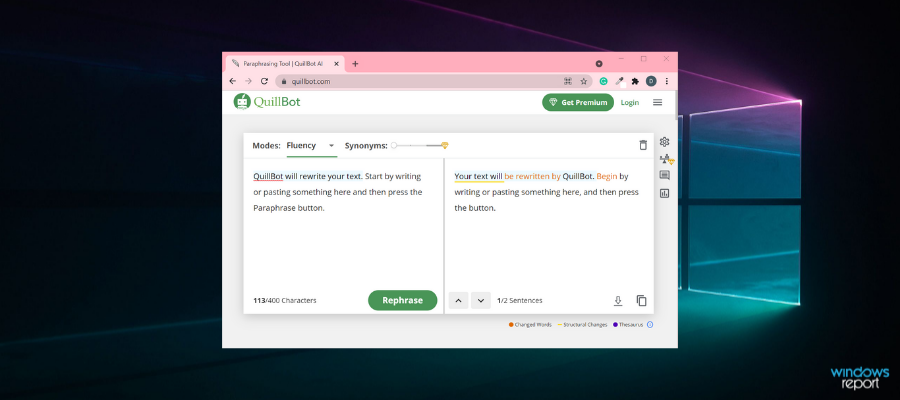Open the statistics chart sidebar icon
Screen dimensions: 900x400
coord(665,193)
